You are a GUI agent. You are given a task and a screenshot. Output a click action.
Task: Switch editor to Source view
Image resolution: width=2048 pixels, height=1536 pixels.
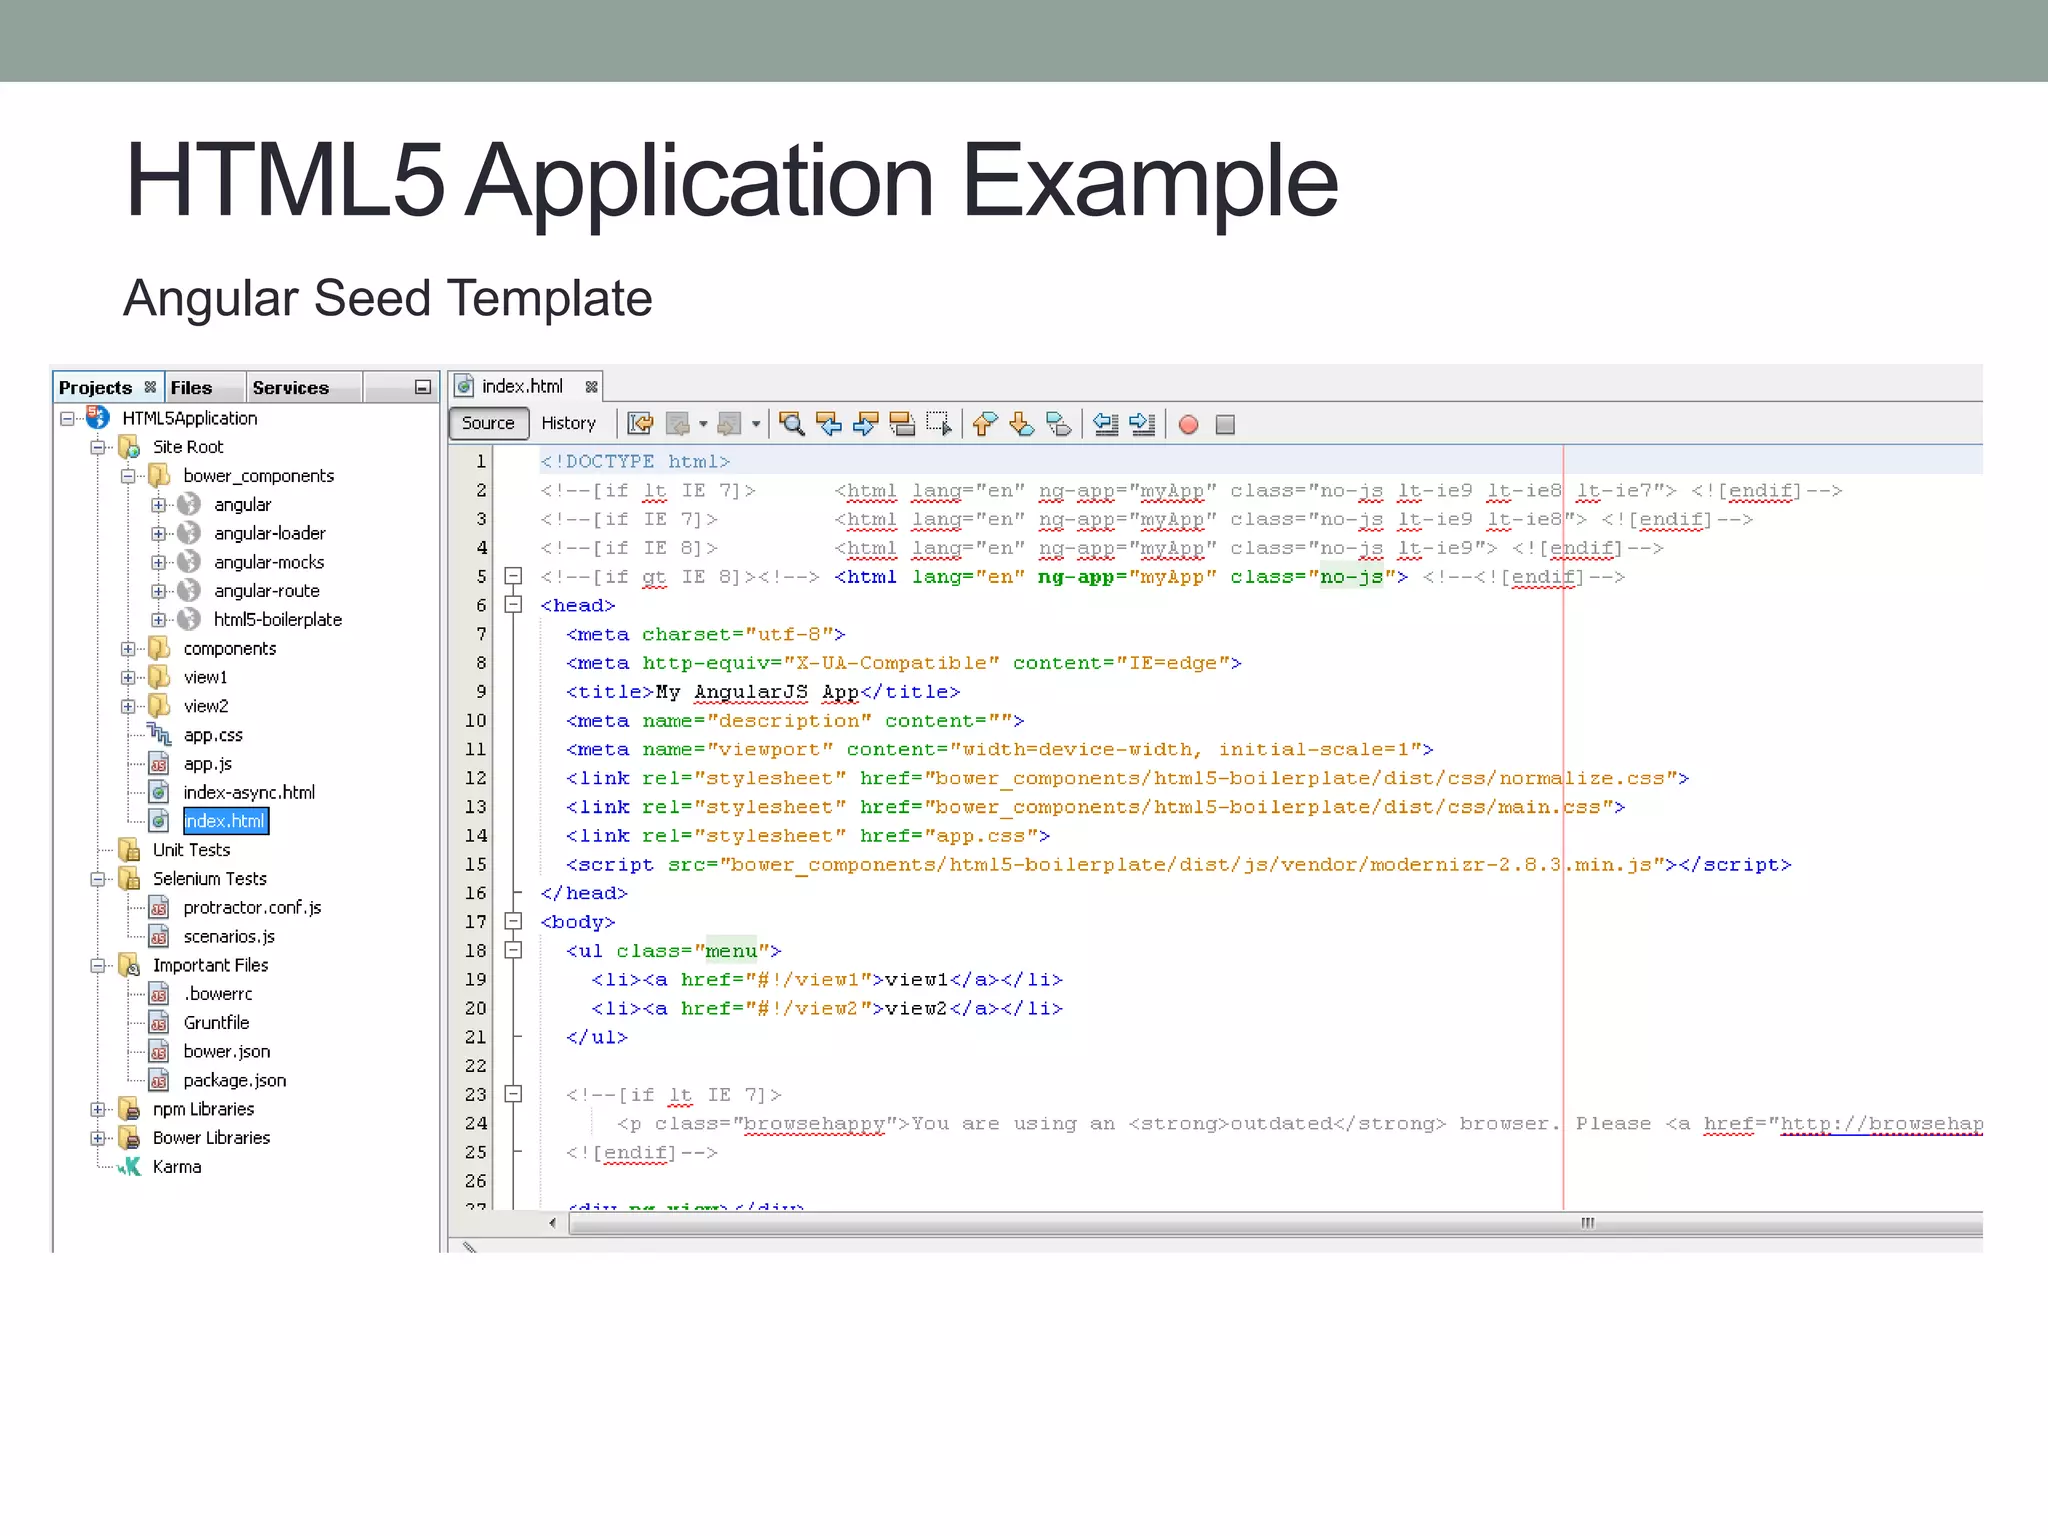coord(488,423)
